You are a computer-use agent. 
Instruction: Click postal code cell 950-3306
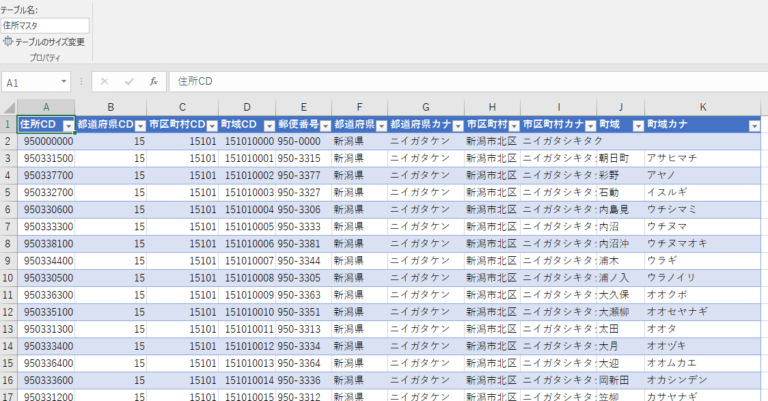[304, 210]
